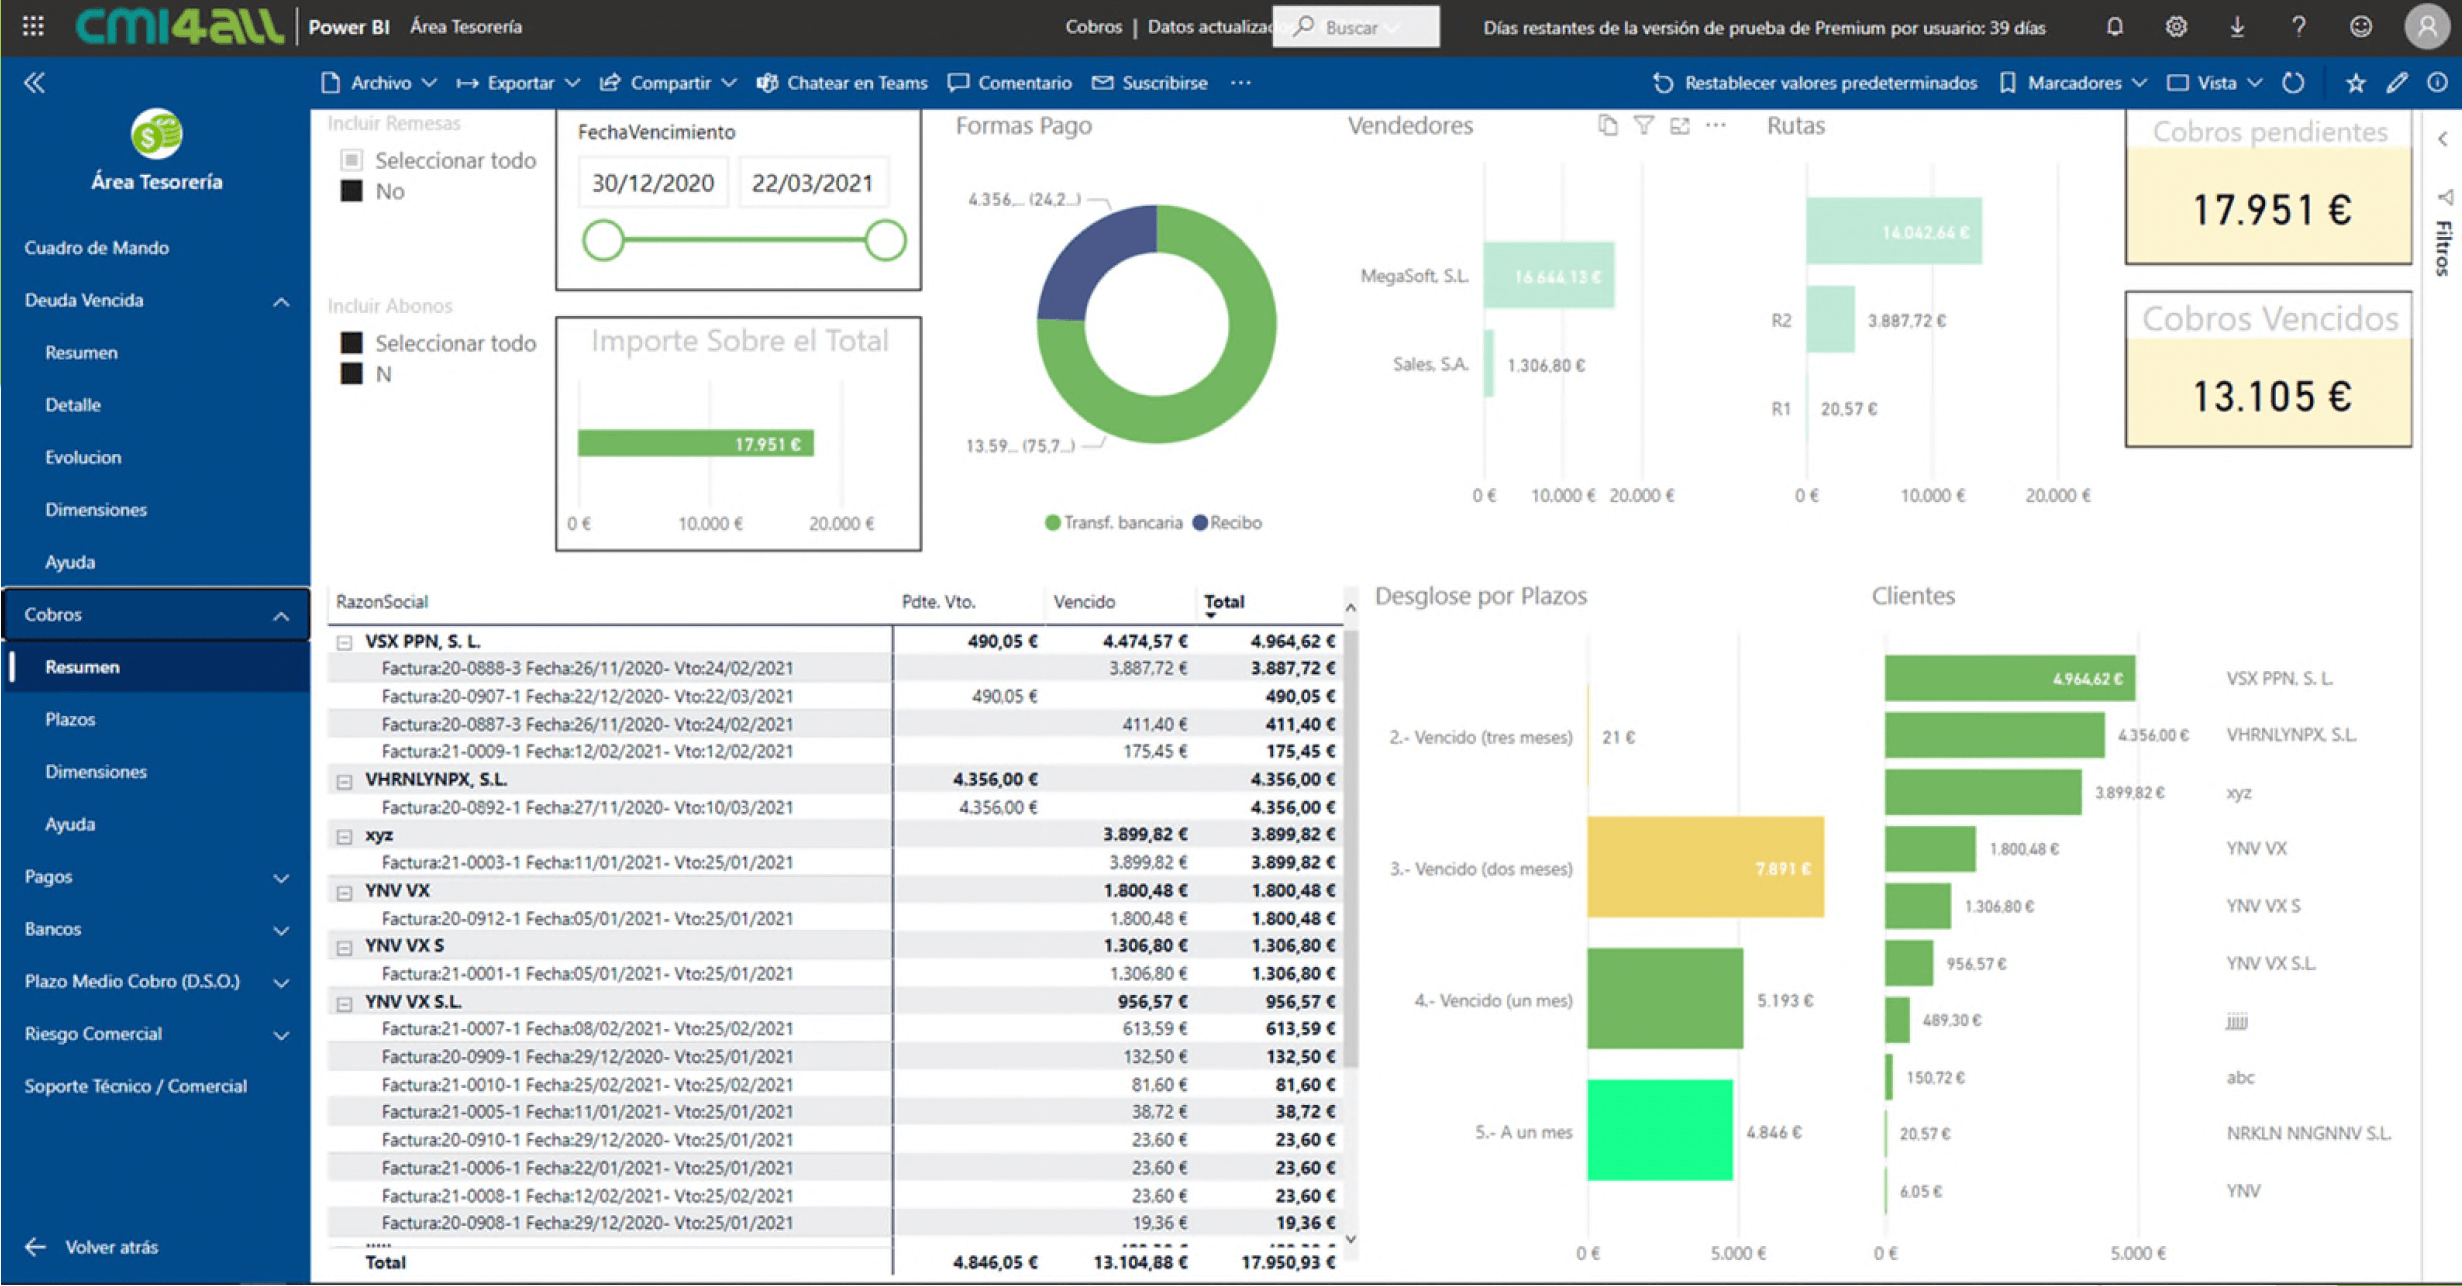Click the notifications bell icon

2114,27
